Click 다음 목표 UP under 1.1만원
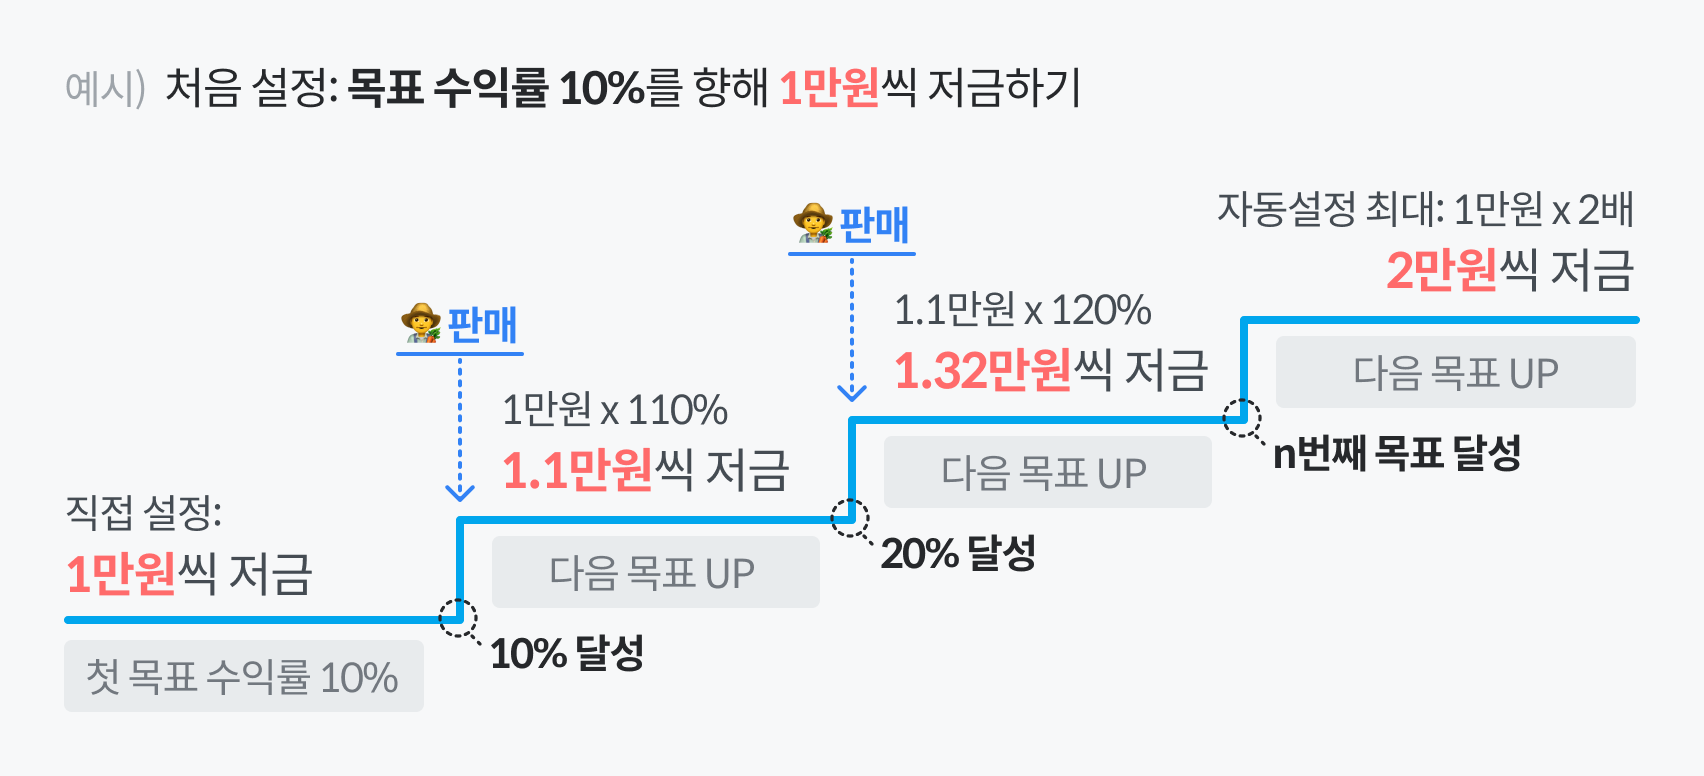 [656, 572]
